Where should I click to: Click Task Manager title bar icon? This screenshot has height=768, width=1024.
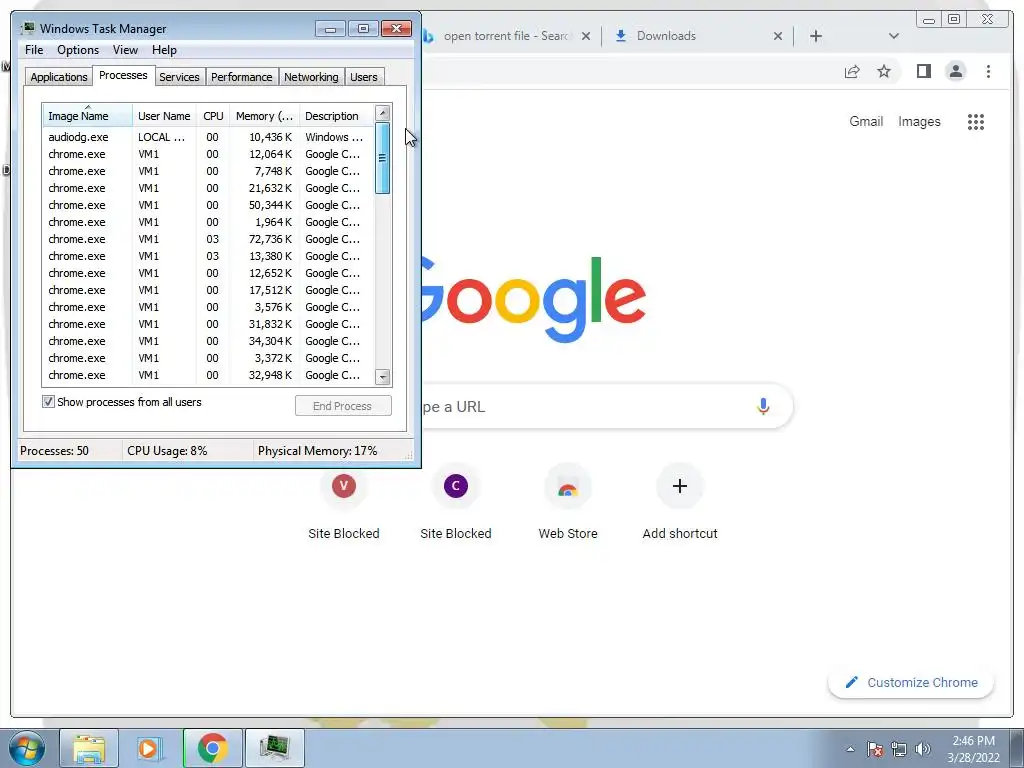tap(27, 28)
